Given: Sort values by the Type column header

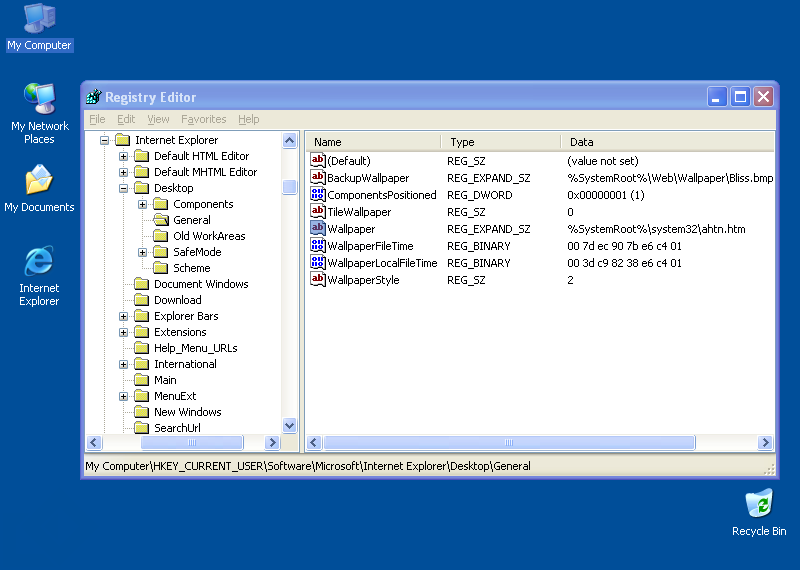Looking at the screenshot, I should click(x=502, y=142).
